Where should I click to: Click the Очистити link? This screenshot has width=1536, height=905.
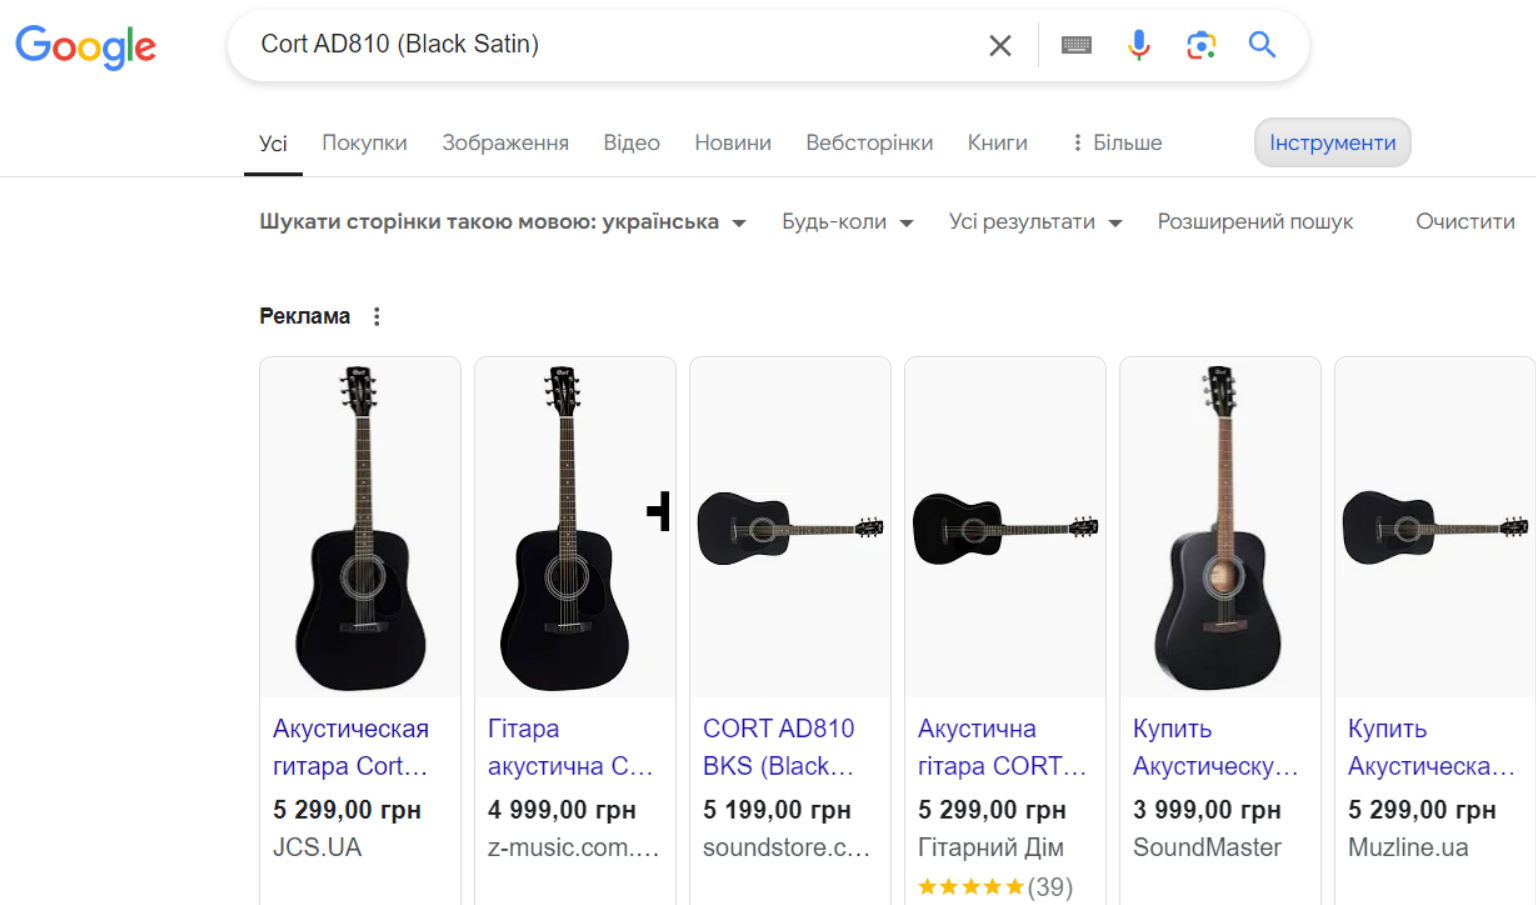click(x=1464, y=222)
